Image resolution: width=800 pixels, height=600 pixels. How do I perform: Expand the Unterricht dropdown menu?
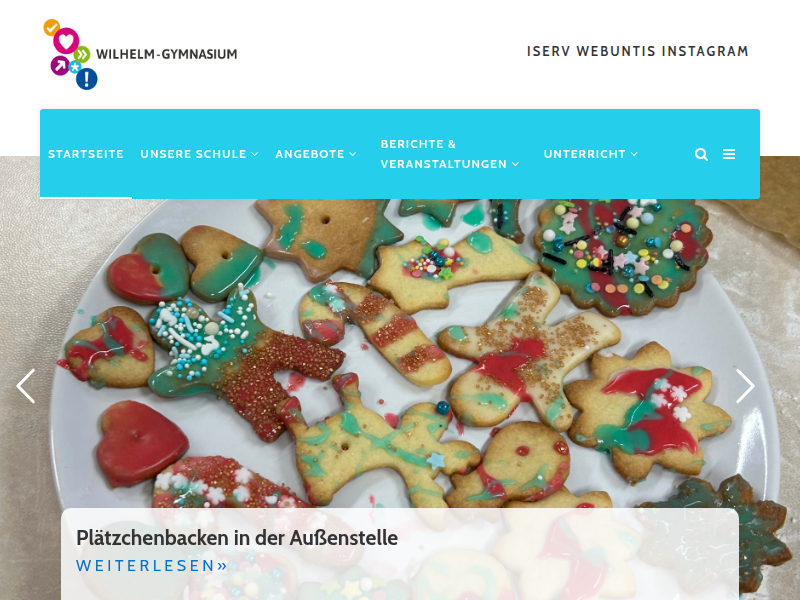click(x=591, y=154)
